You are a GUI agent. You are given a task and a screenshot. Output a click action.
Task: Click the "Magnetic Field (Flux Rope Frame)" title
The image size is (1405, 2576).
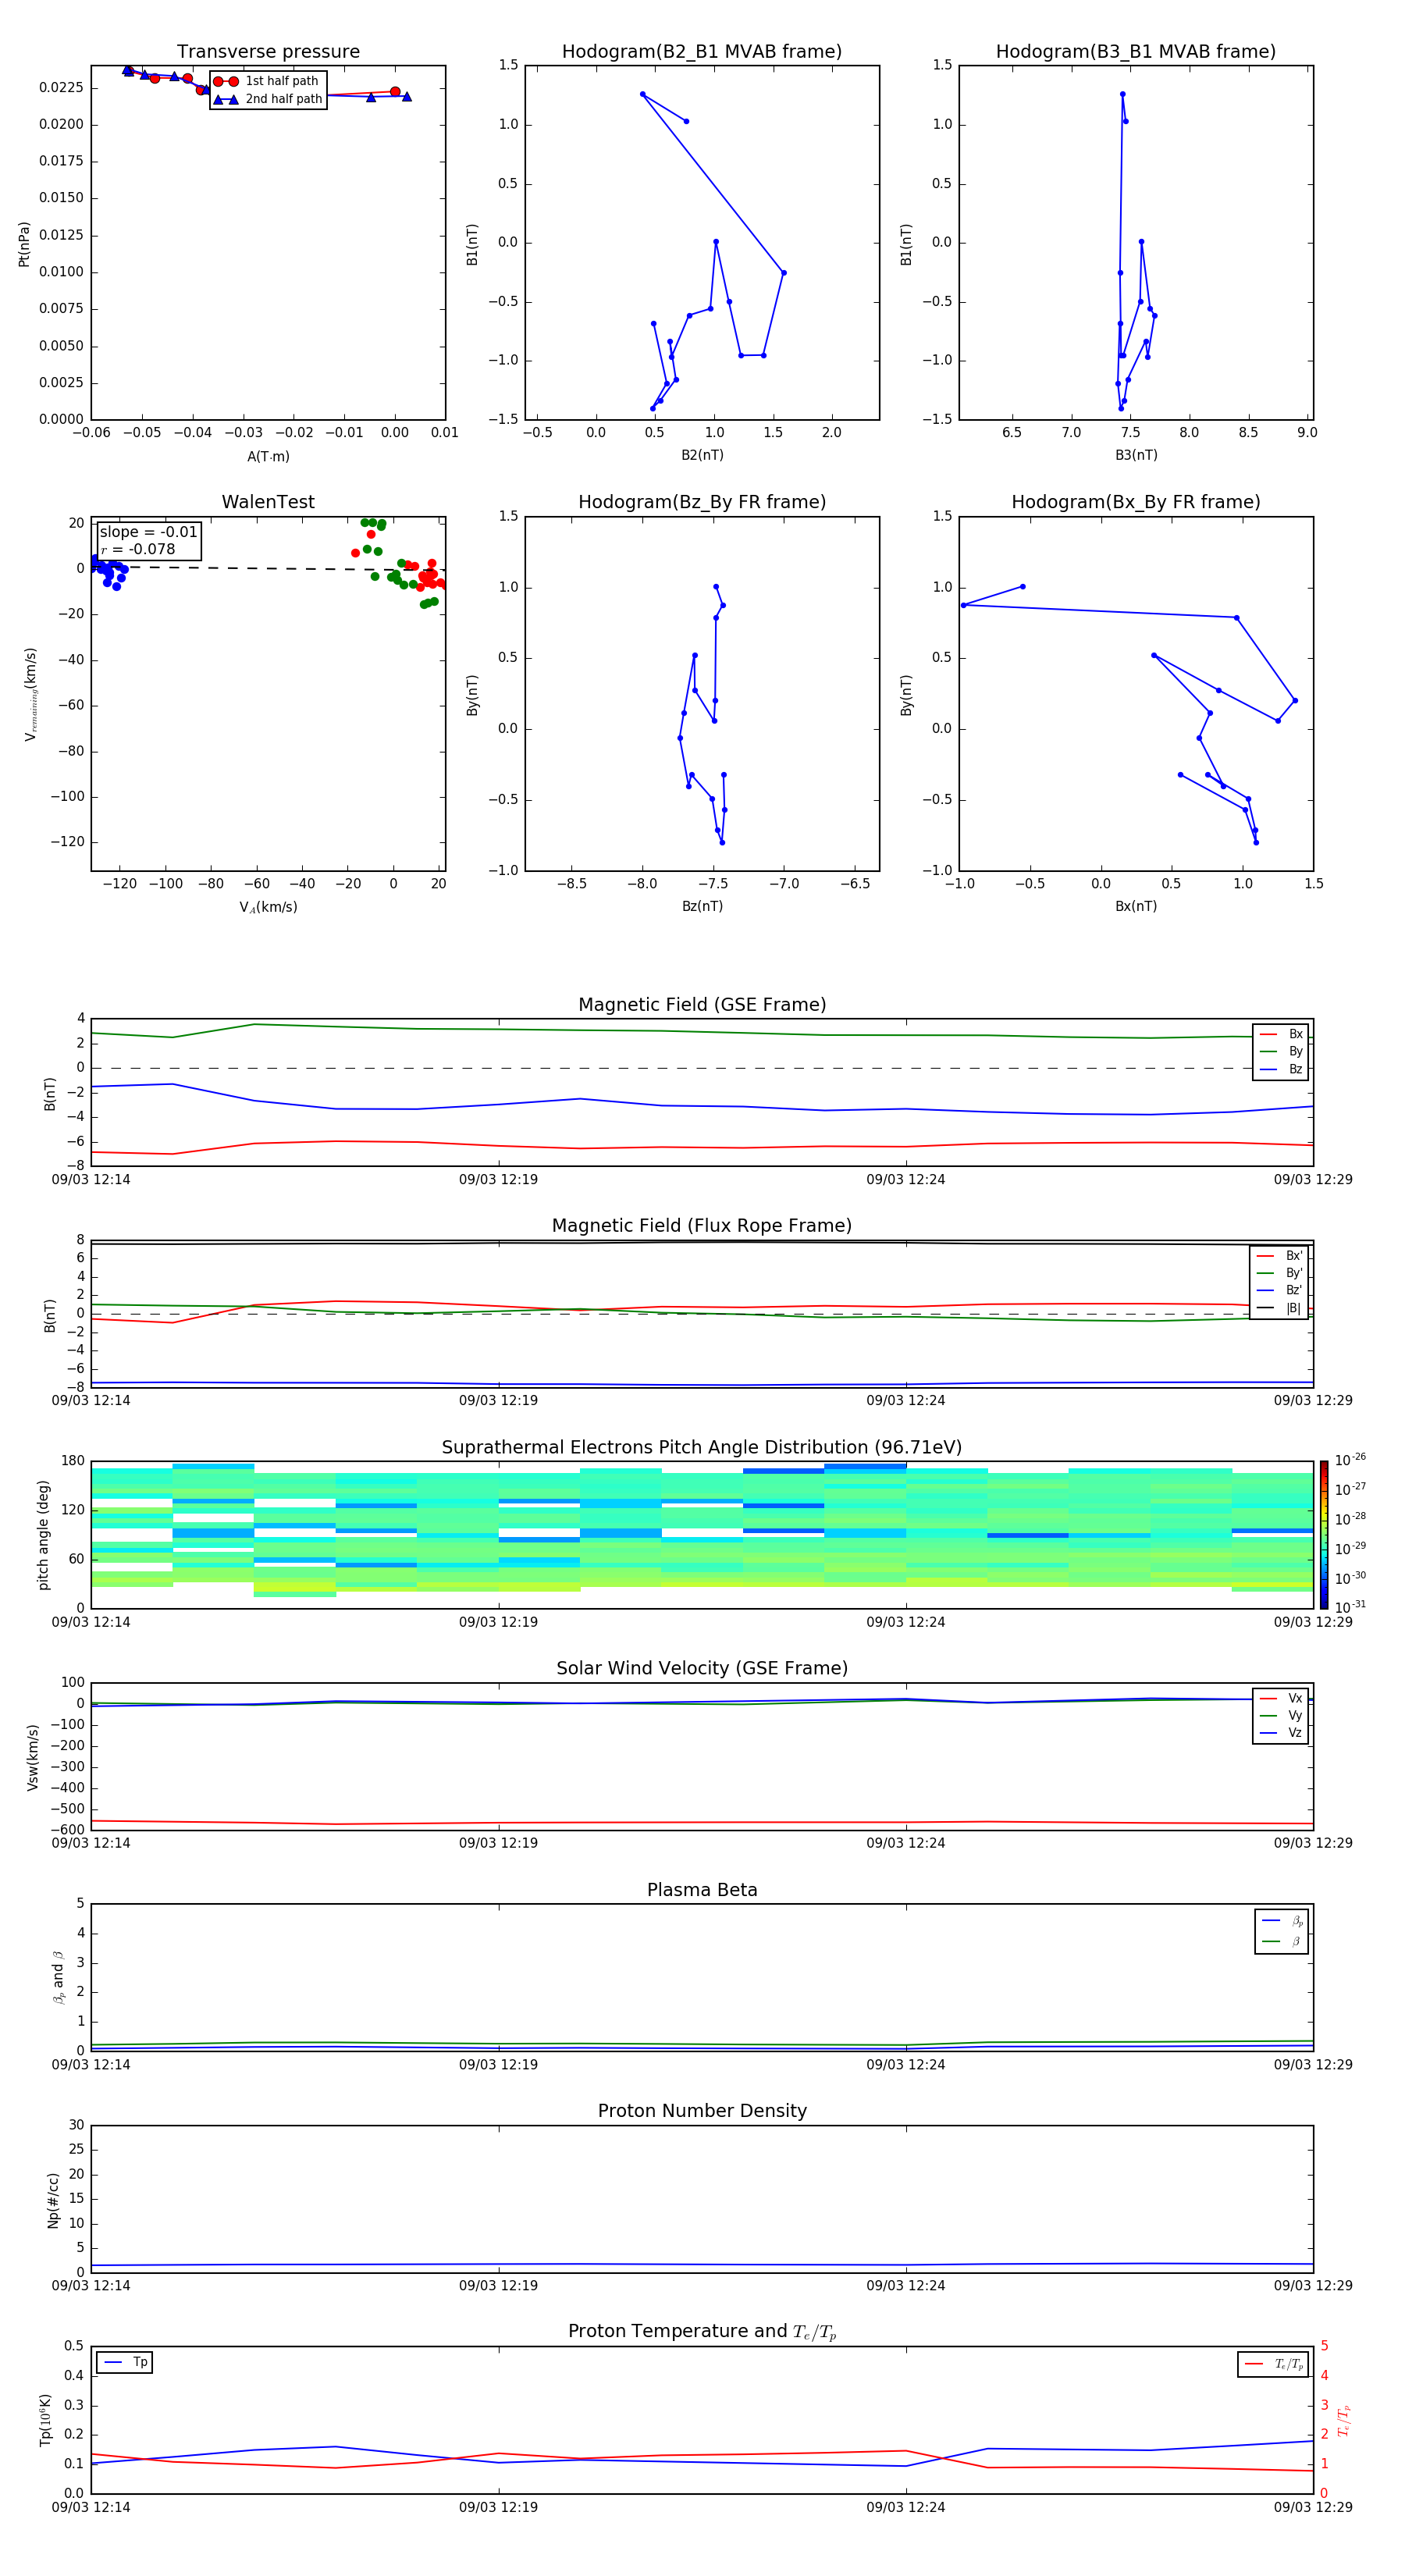(702, 1226)
